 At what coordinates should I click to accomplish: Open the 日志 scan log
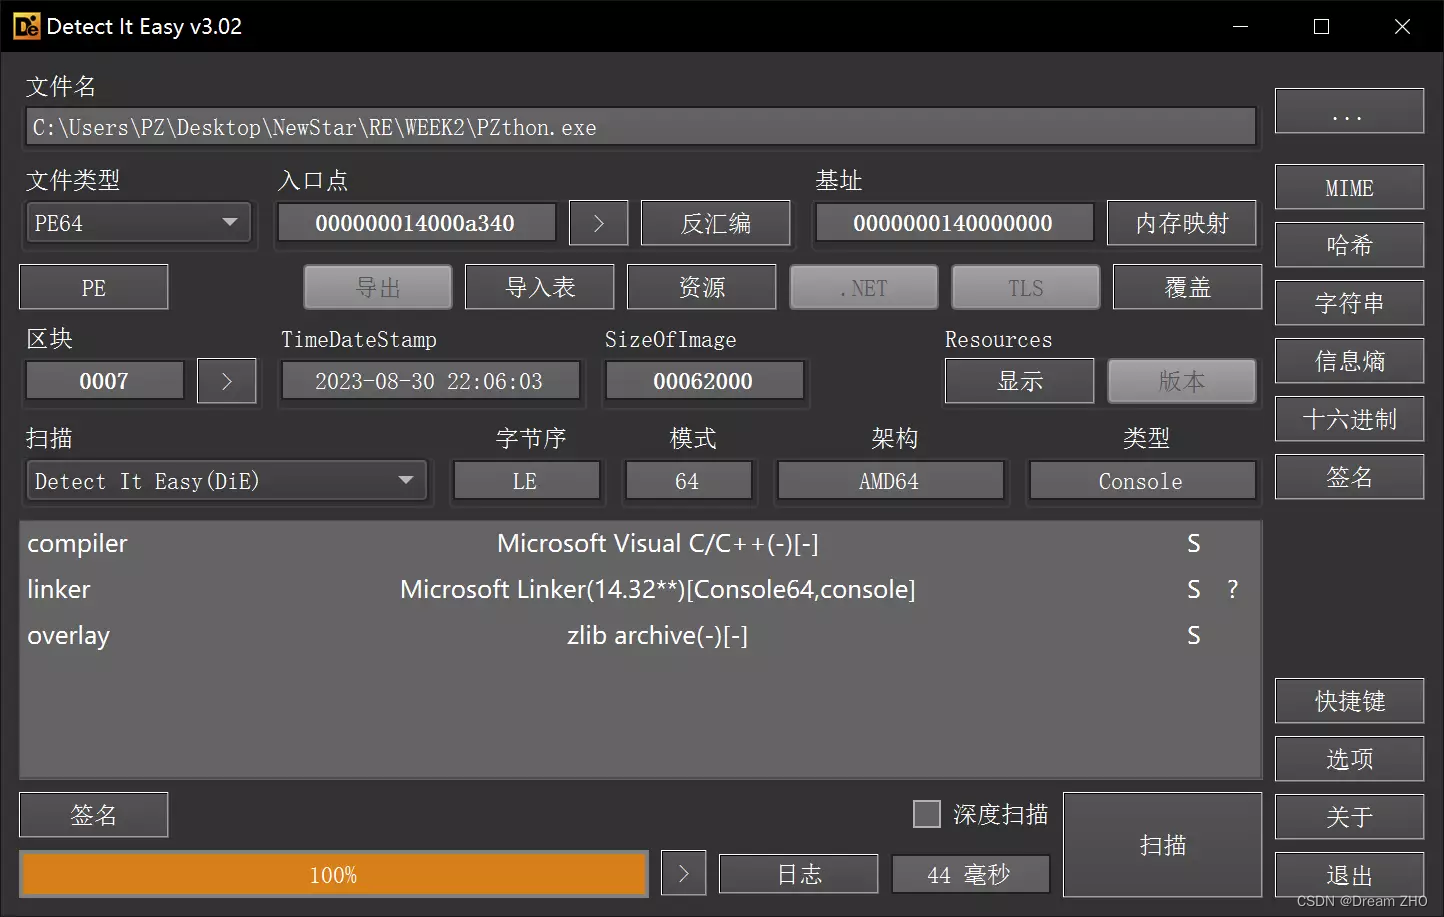pyautogui.click(x=798, y=873)
